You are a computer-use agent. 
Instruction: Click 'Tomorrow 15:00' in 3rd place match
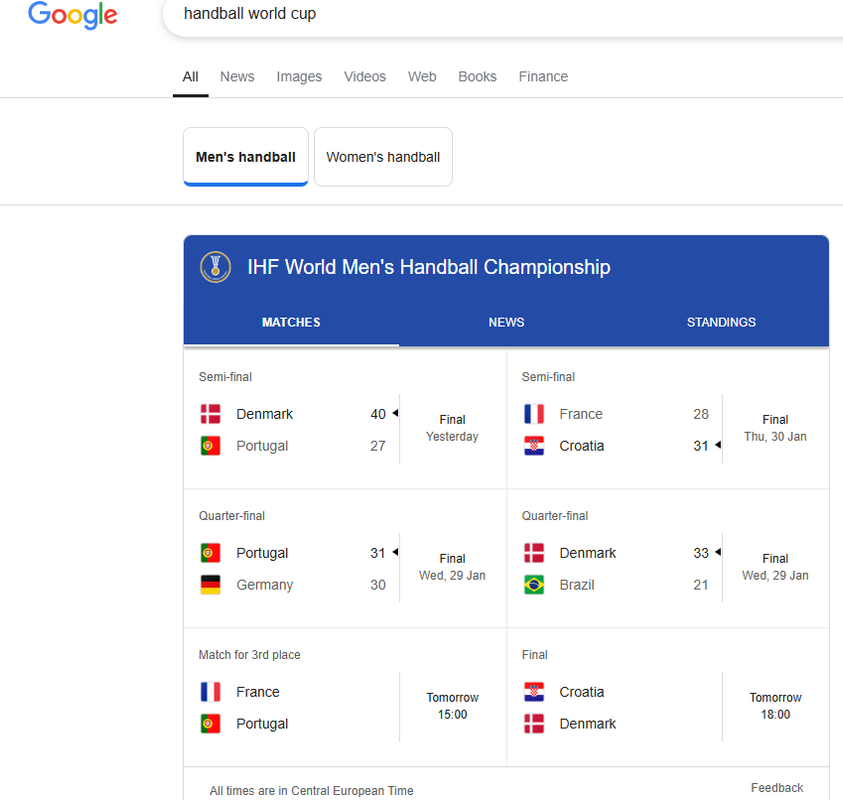pos(452,706)
